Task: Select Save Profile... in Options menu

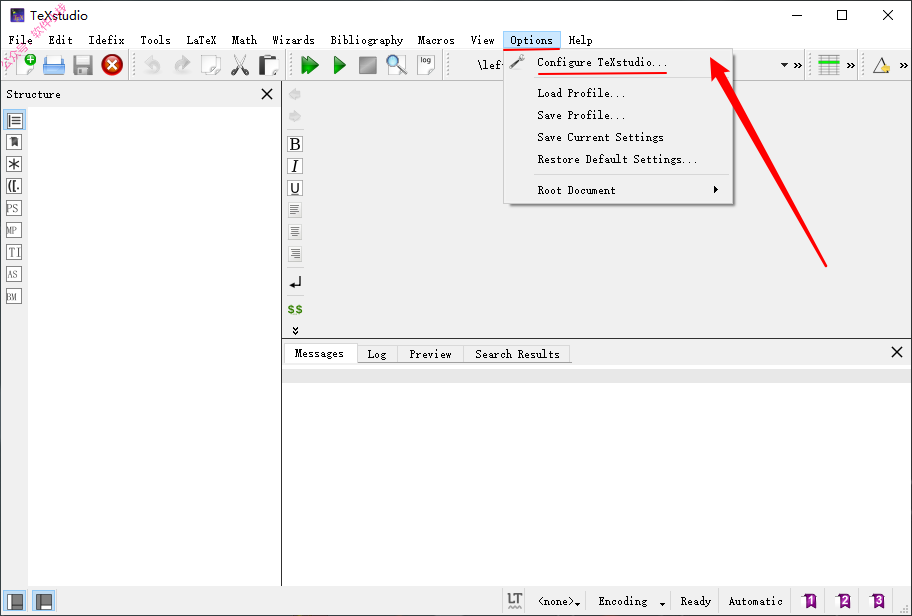Action: [618, 115]
